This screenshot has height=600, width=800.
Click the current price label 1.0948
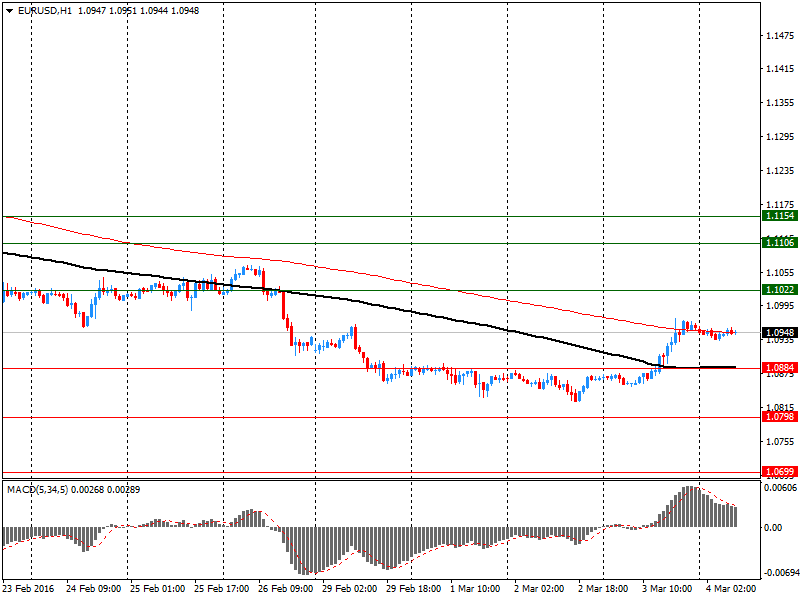[x=780, y=333]
